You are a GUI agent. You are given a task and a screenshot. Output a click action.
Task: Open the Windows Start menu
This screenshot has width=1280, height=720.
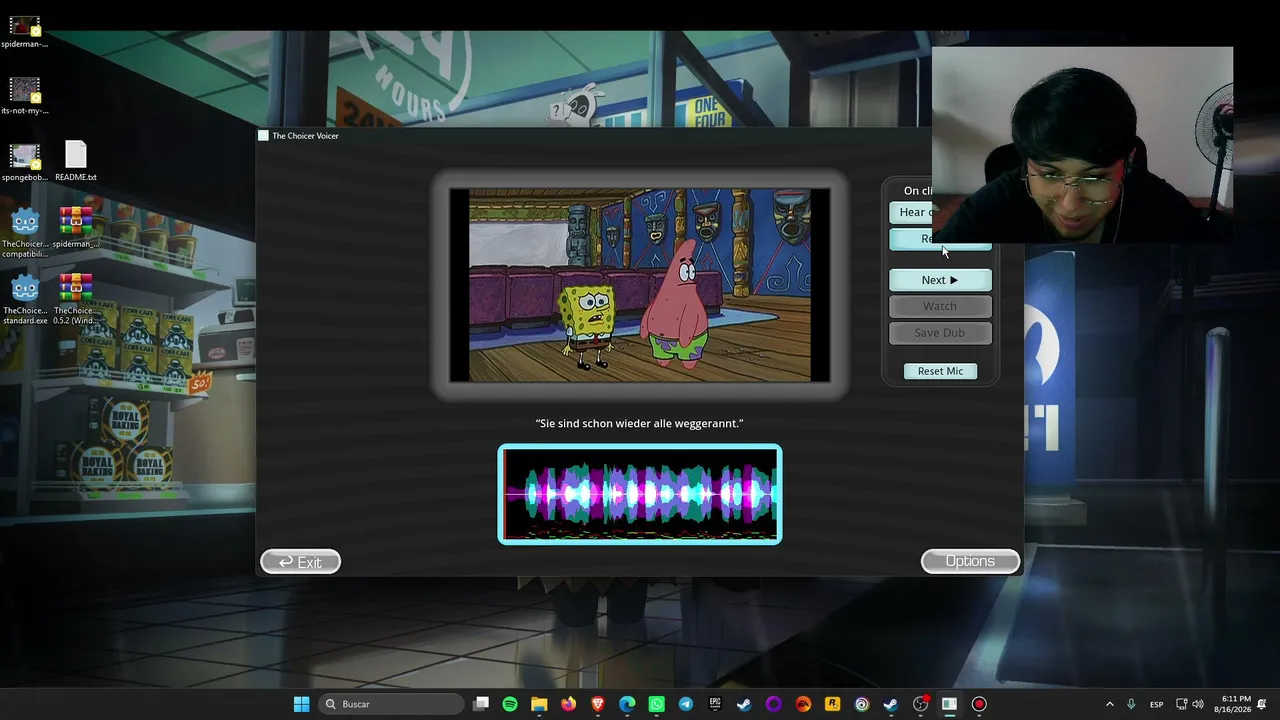[301, 704]
